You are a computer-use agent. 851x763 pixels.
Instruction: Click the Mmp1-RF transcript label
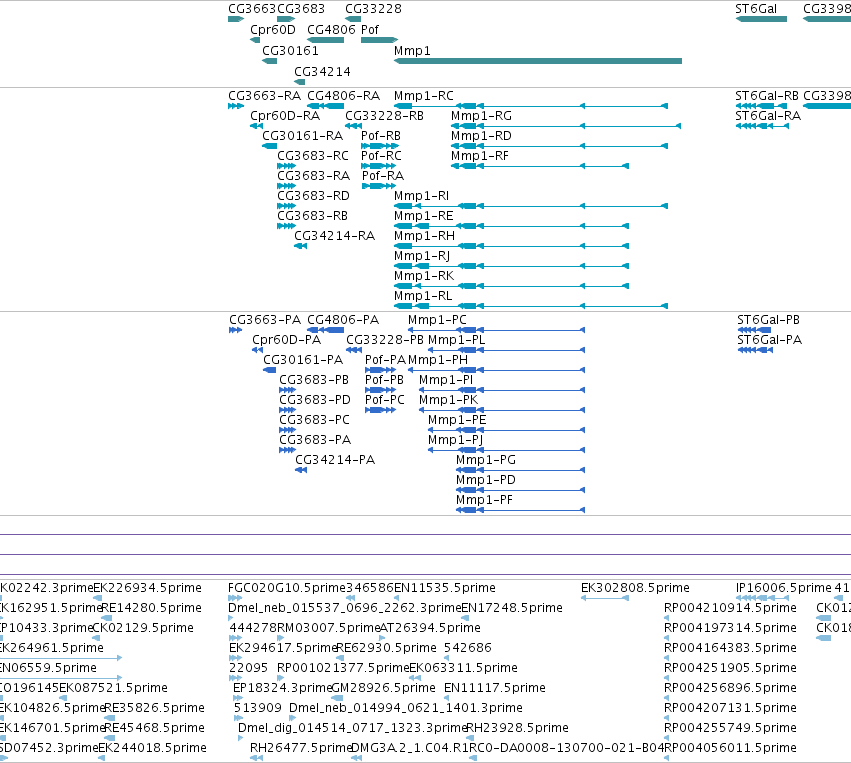click(x=479, y=156)
